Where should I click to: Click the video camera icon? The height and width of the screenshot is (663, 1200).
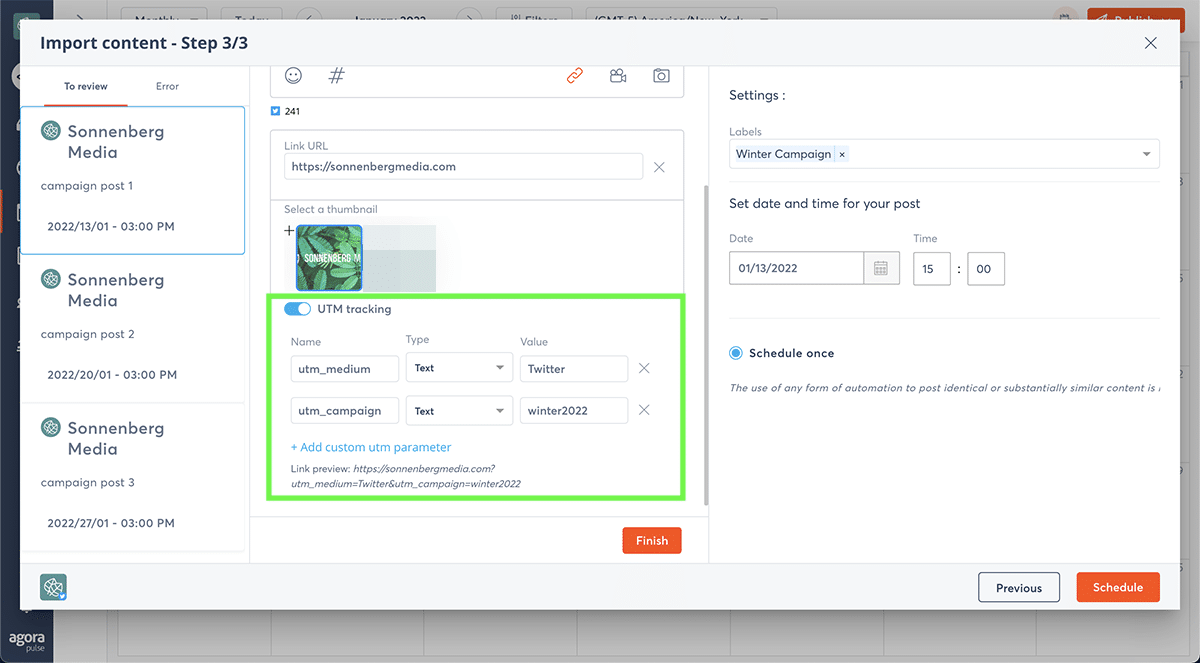click(x=618, y=76)
